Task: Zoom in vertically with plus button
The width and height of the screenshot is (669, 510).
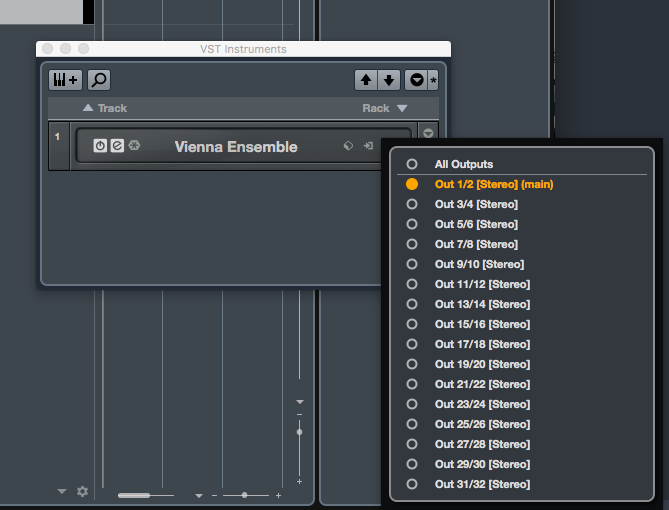Action: coord(300,481)
